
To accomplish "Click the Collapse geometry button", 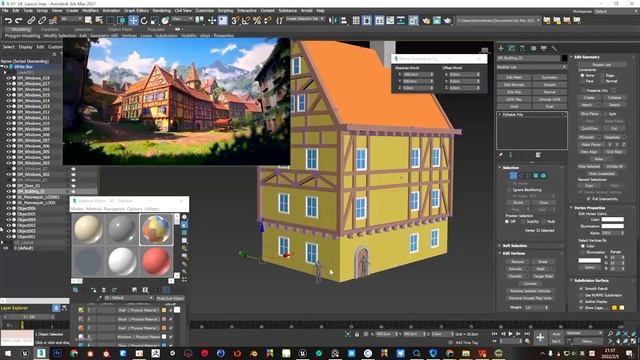I will (614, 98).
